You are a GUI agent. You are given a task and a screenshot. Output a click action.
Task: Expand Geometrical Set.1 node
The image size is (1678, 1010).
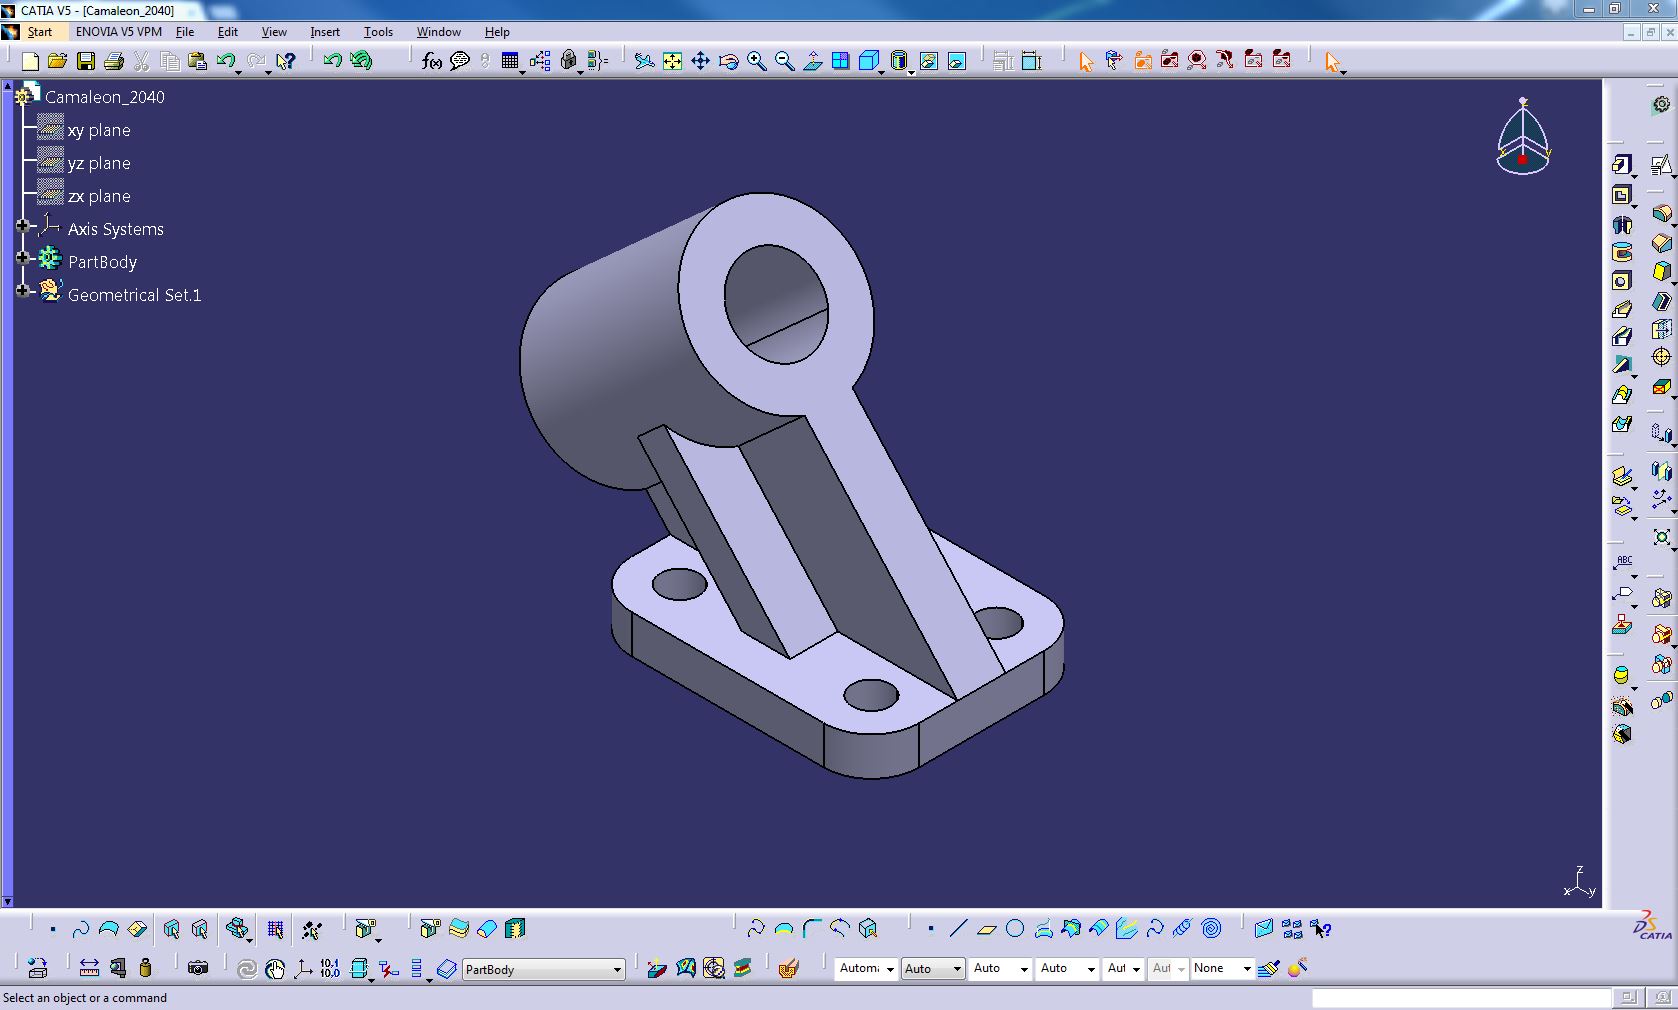(x=23, y=291)
